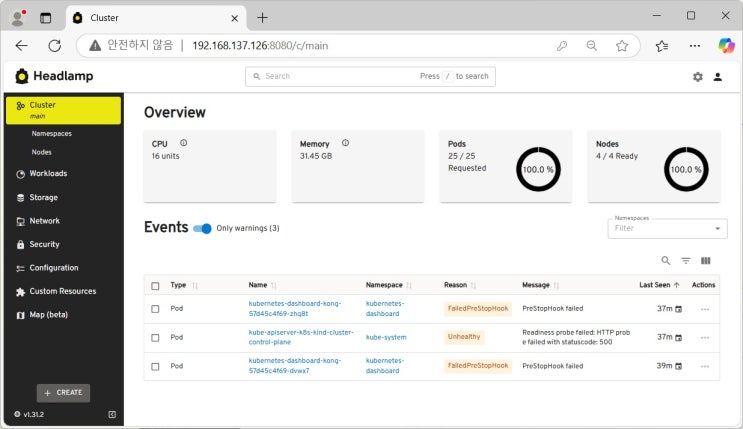Click calendar icon in kube-apiserver row
Viewport: 743px width, 429px height.
pos(679,338)
